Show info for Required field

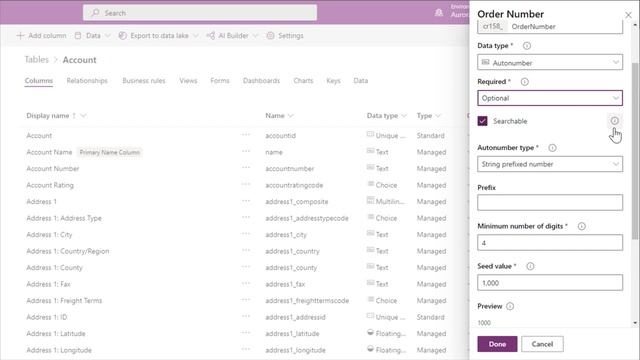[524, 82]
